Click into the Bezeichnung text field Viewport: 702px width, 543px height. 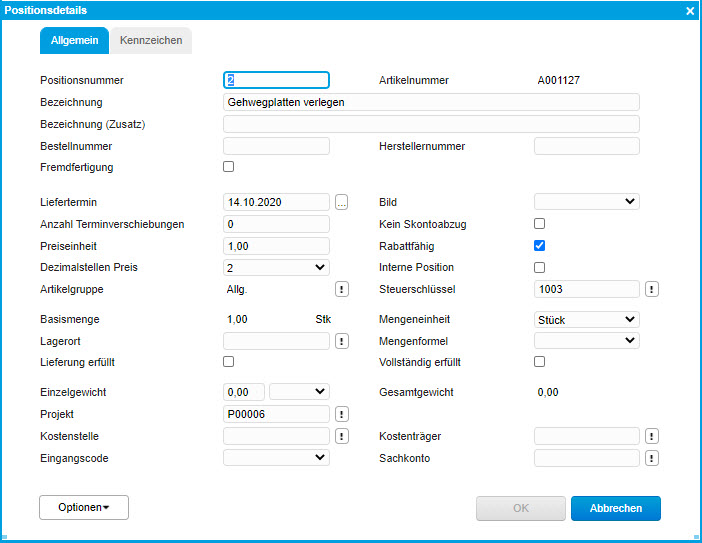tap(430, 102)
